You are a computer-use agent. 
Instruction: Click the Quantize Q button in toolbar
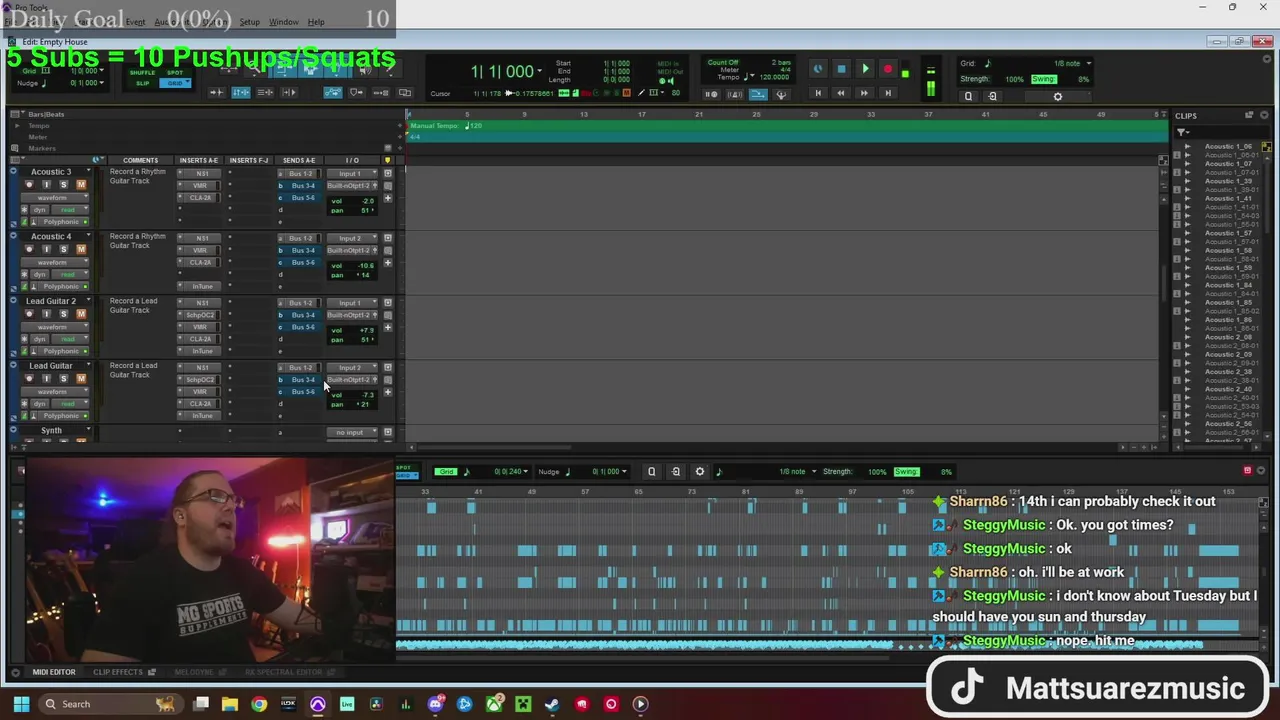(x=968, y=97)
